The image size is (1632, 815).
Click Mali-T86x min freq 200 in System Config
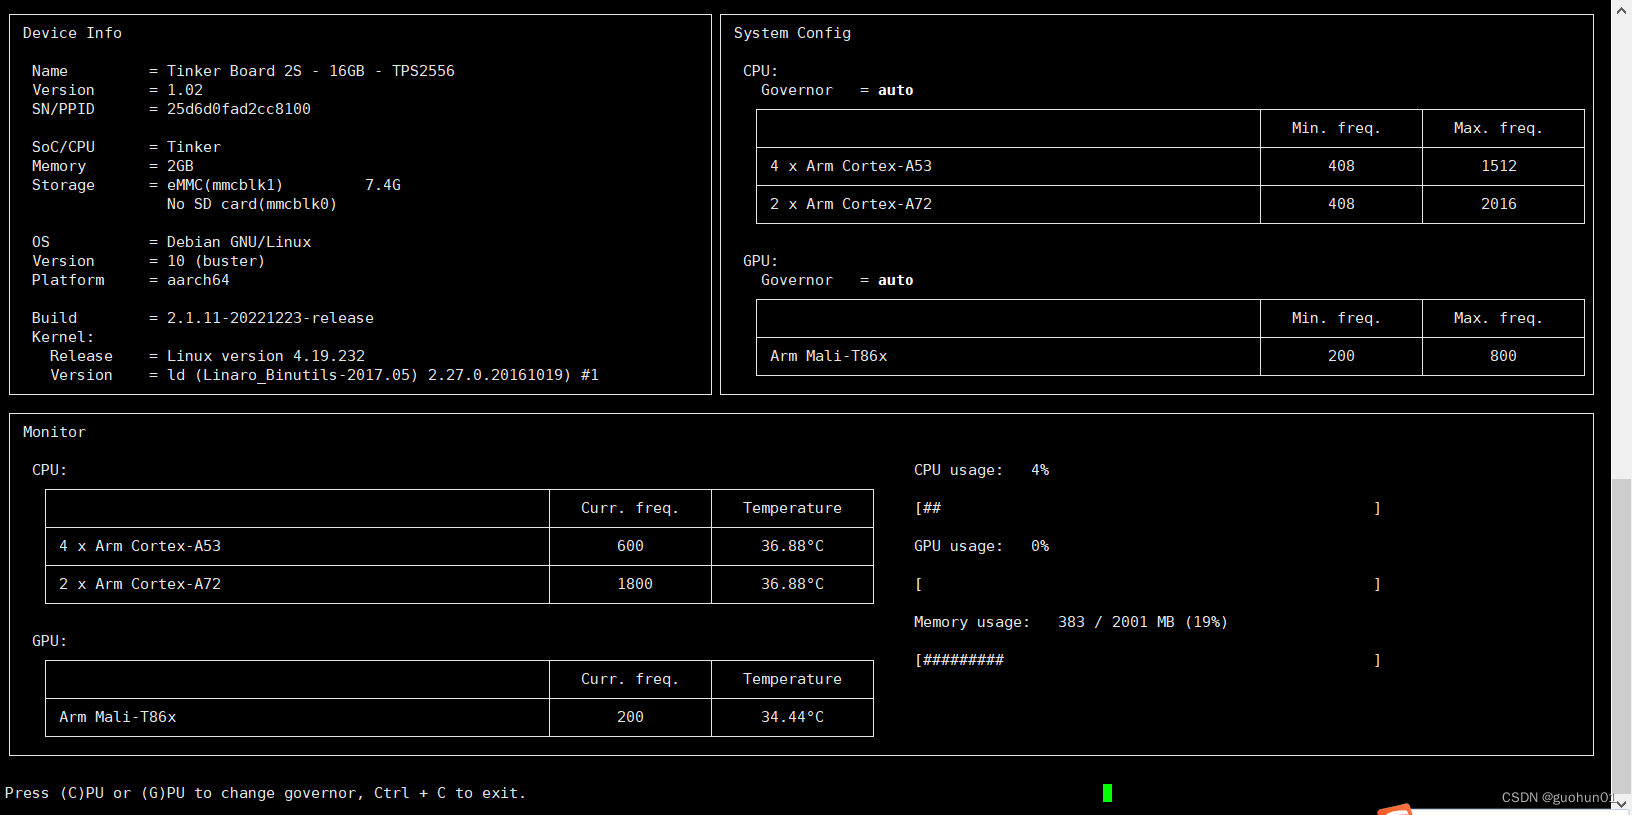click(x=1341, y=356)
